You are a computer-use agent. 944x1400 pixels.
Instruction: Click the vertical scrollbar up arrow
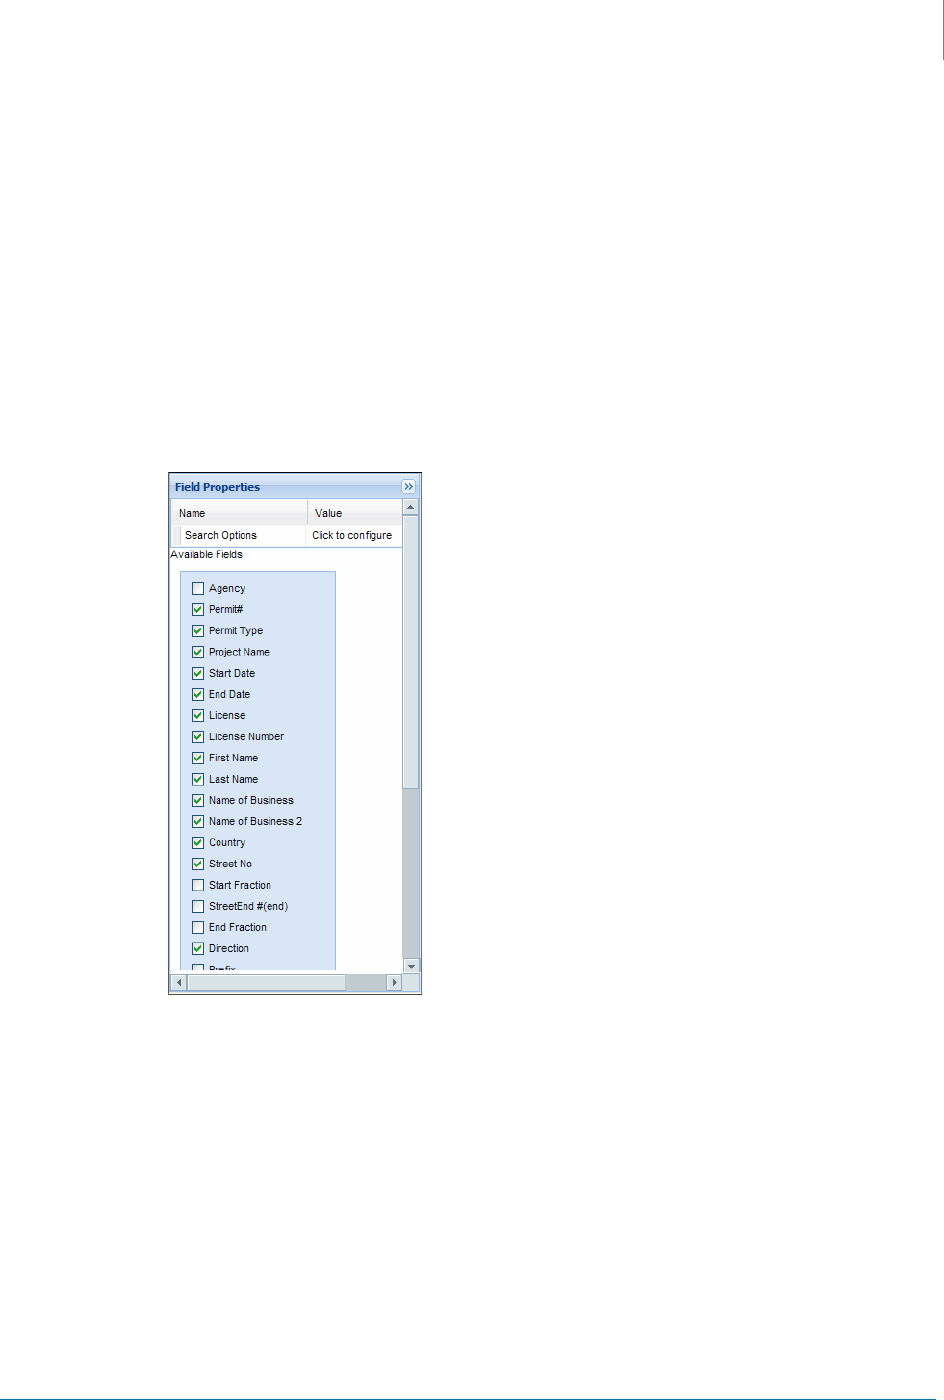411,508
